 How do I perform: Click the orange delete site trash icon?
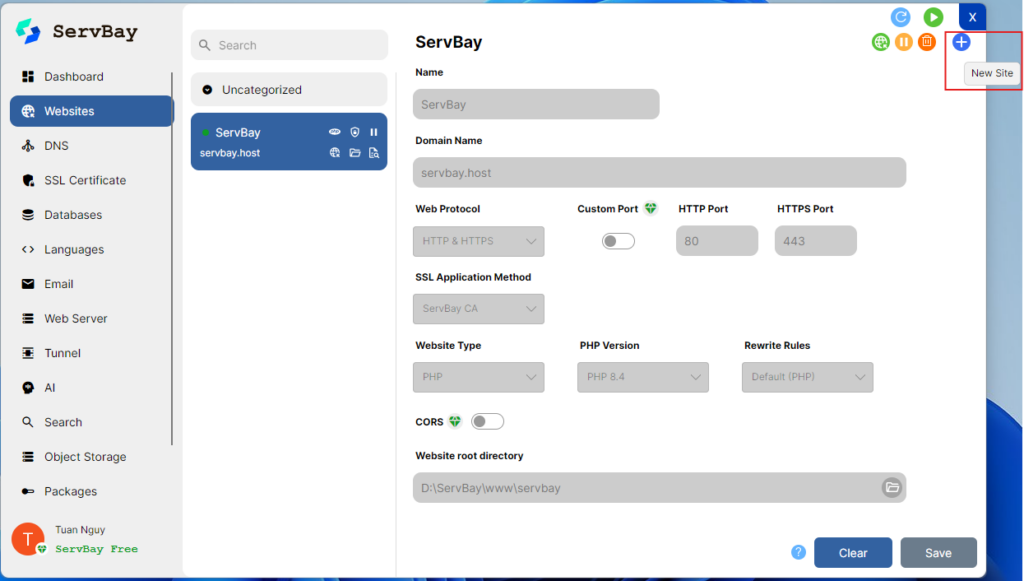(x=927, y=42)
